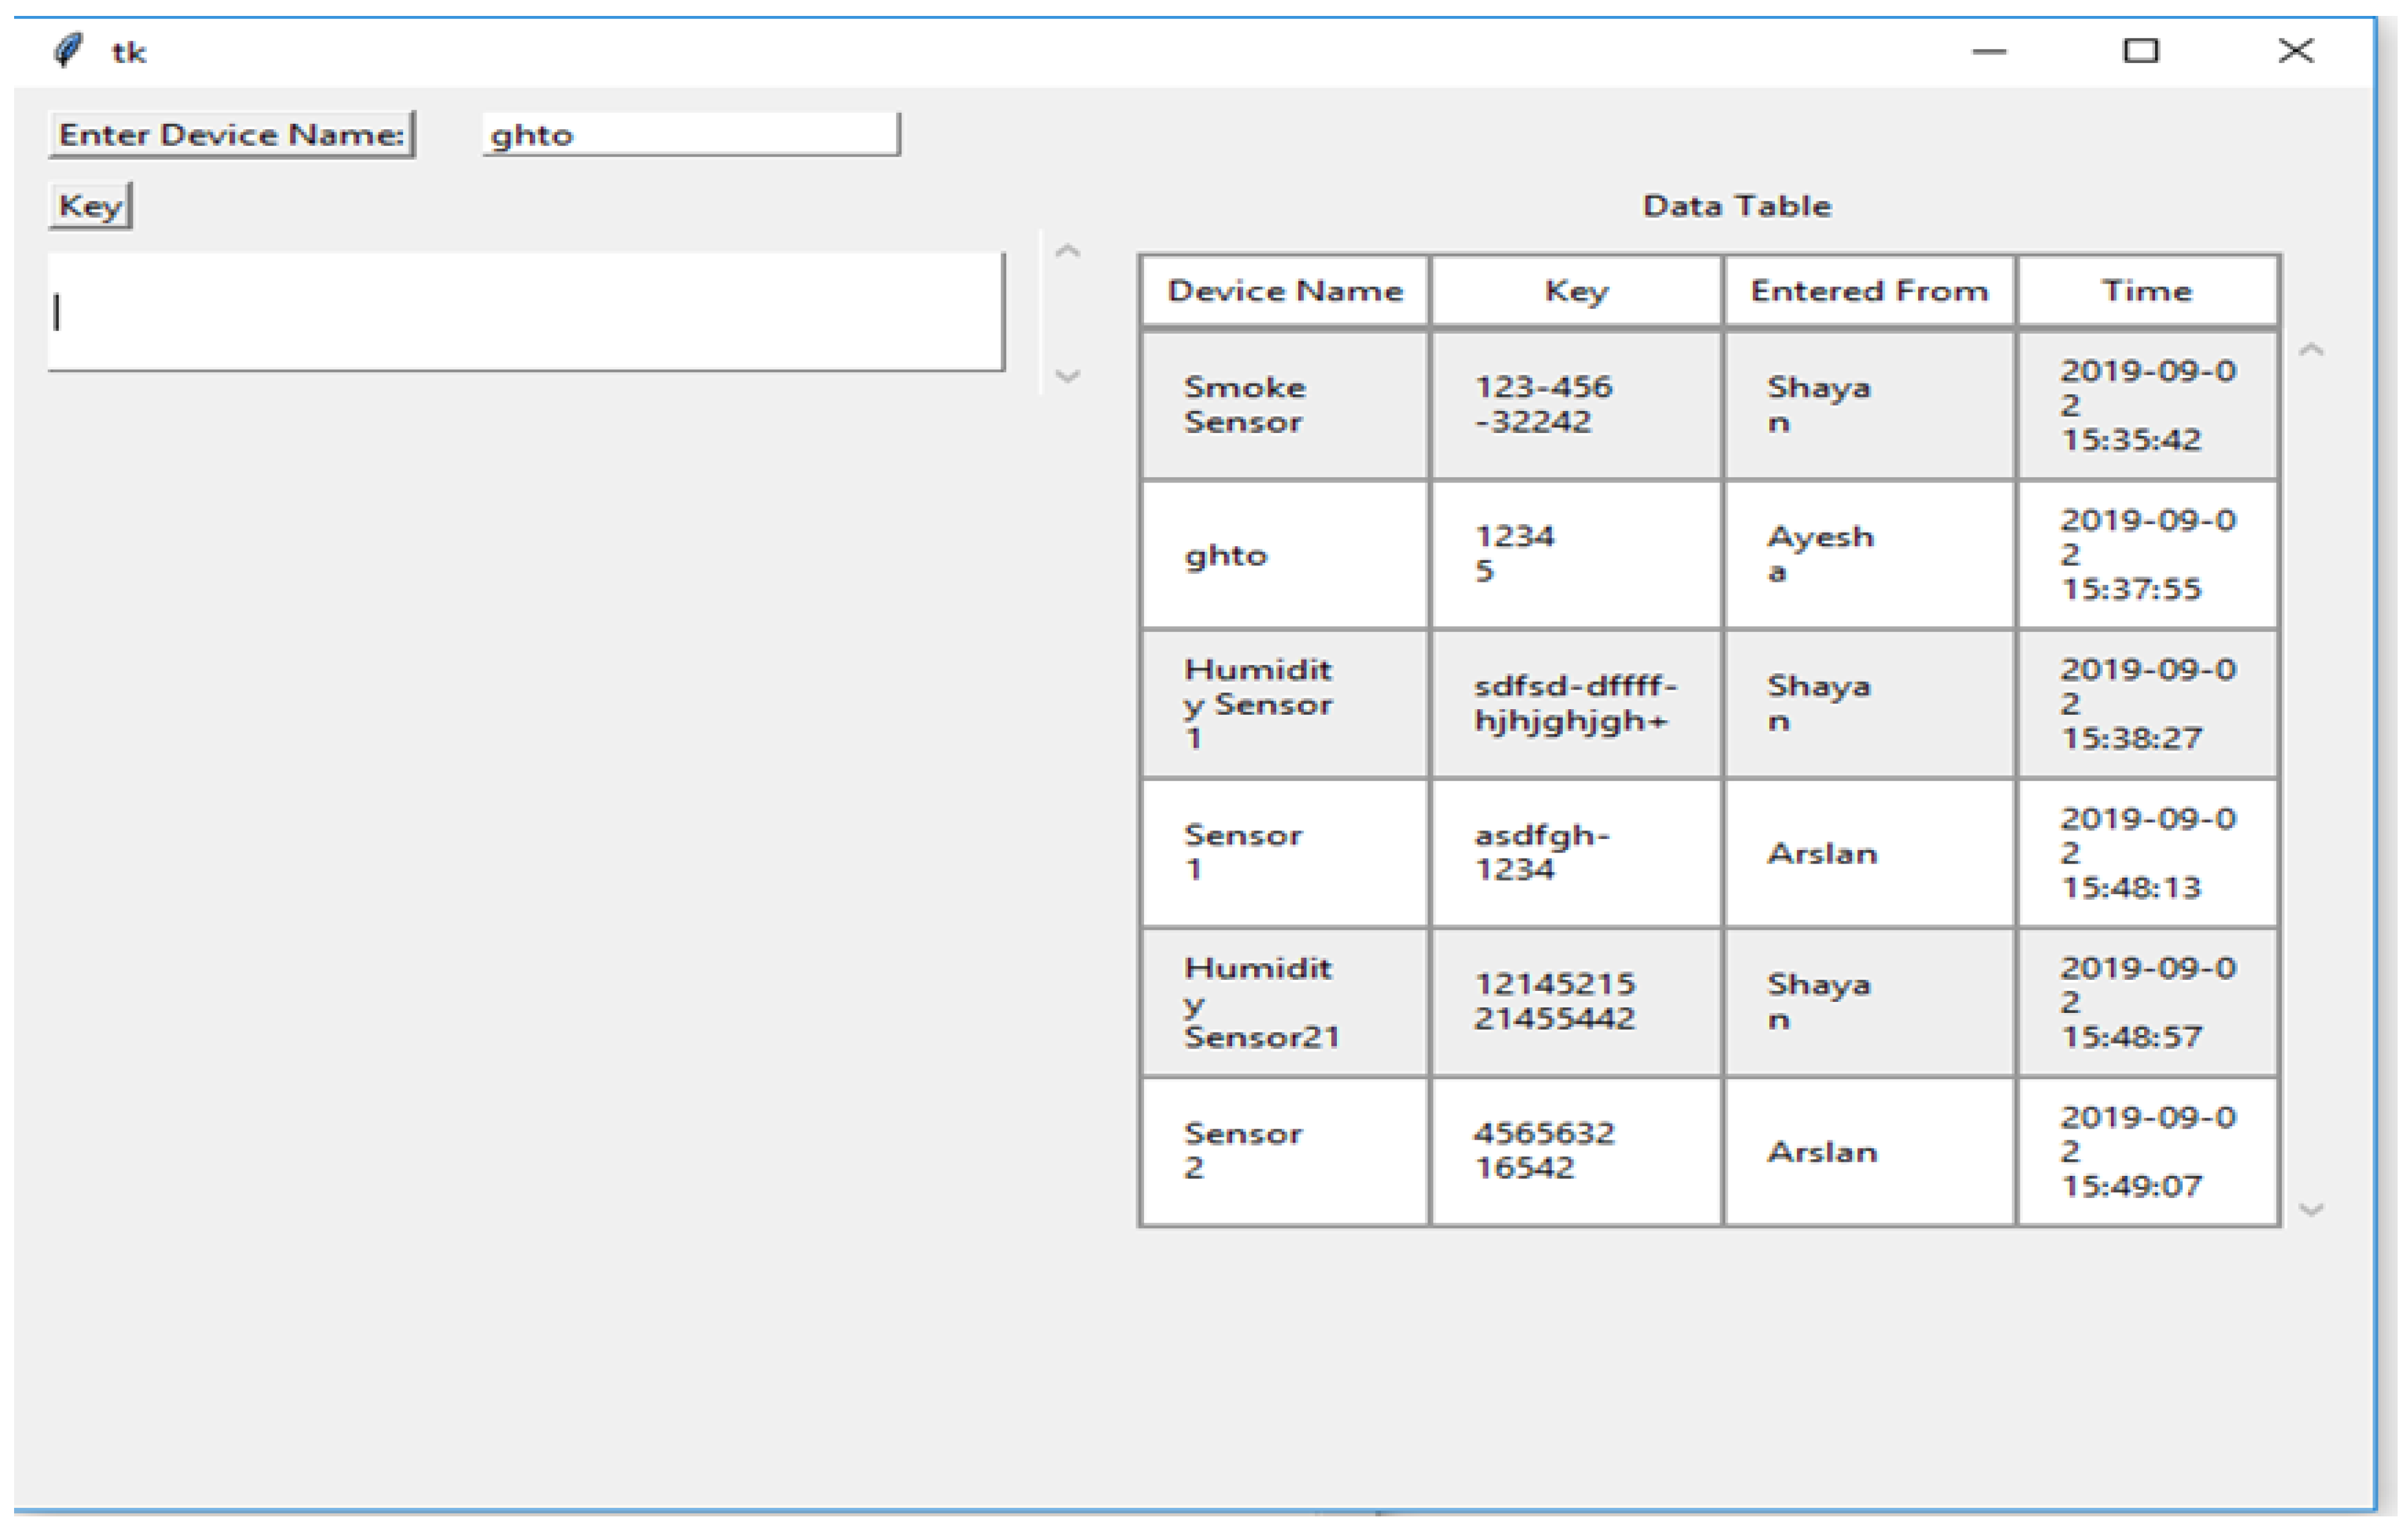Select the Key column header
2408x1528 pixels.
(1576, 291)
